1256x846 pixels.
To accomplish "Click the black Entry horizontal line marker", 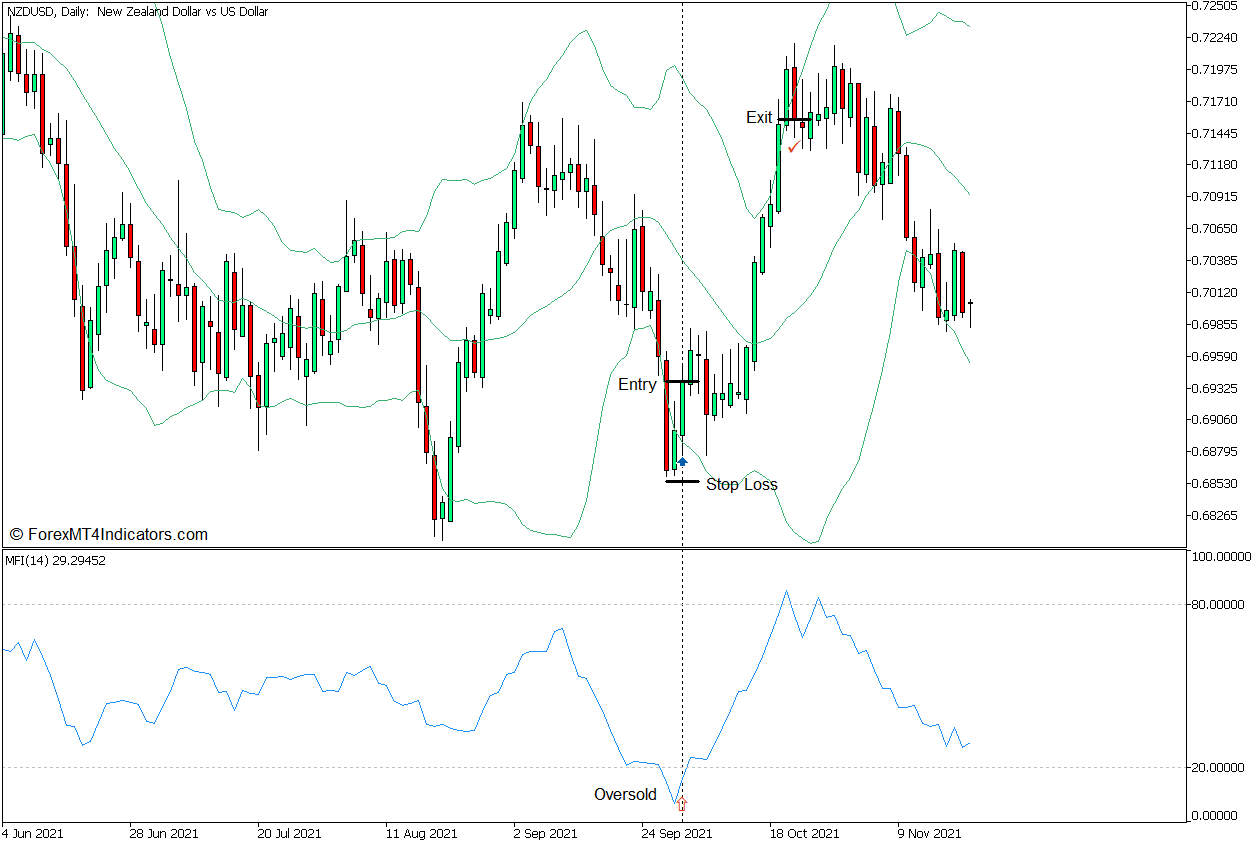I will (x=682, y=382).
